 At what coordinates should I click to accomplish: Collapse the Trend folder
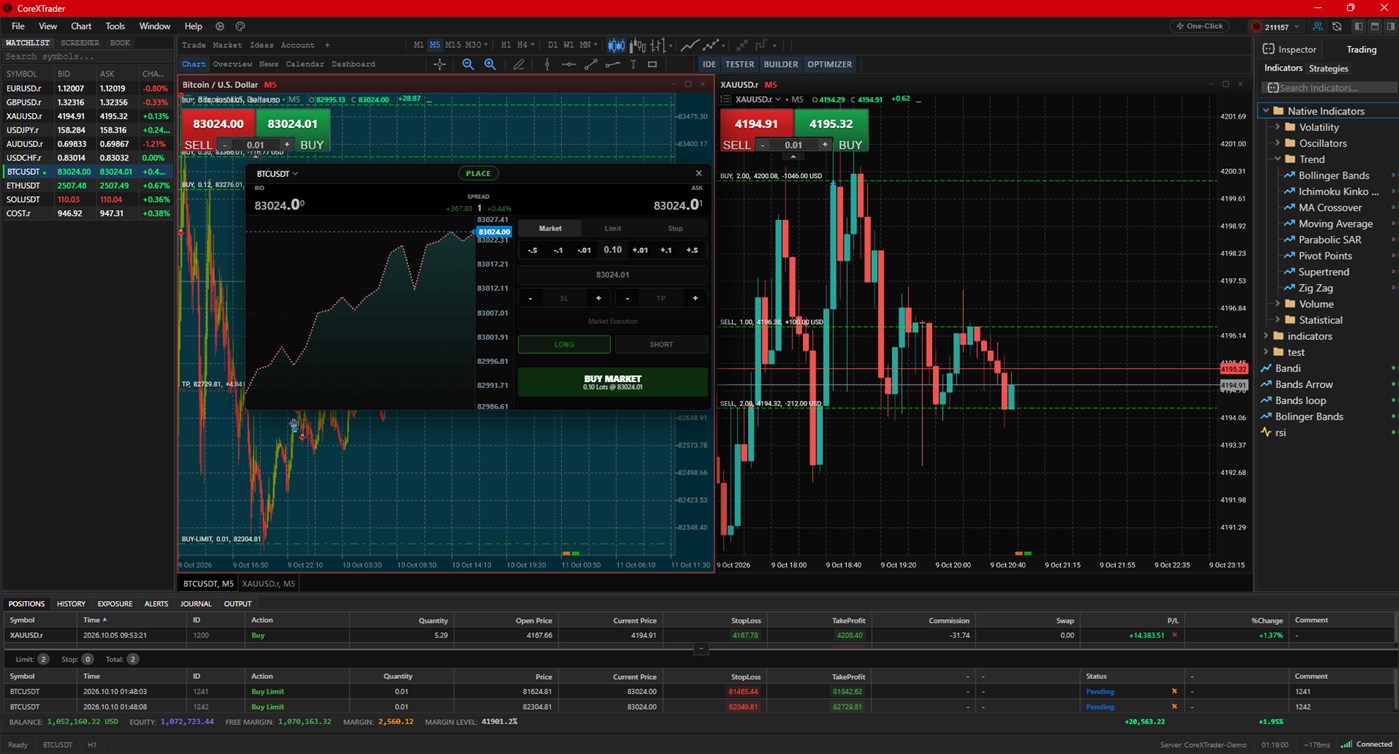pyautogui.click(x=1278, y=159)
